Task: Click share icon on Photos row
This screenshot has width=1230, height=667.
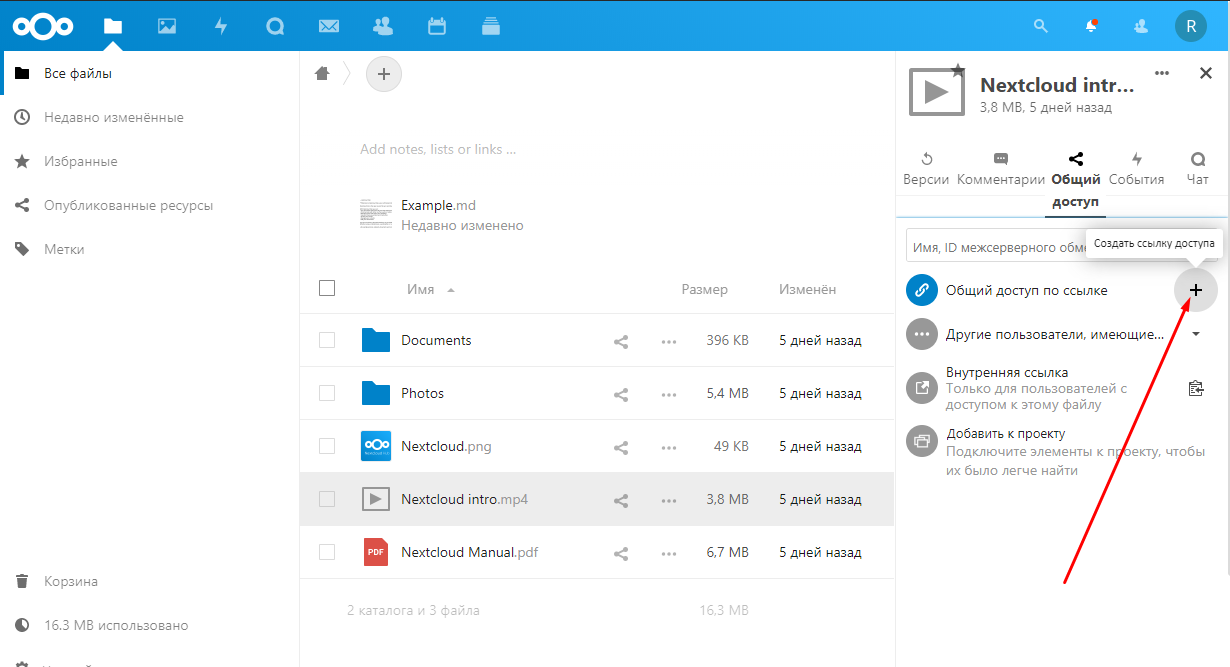Action: pos(621,394)
